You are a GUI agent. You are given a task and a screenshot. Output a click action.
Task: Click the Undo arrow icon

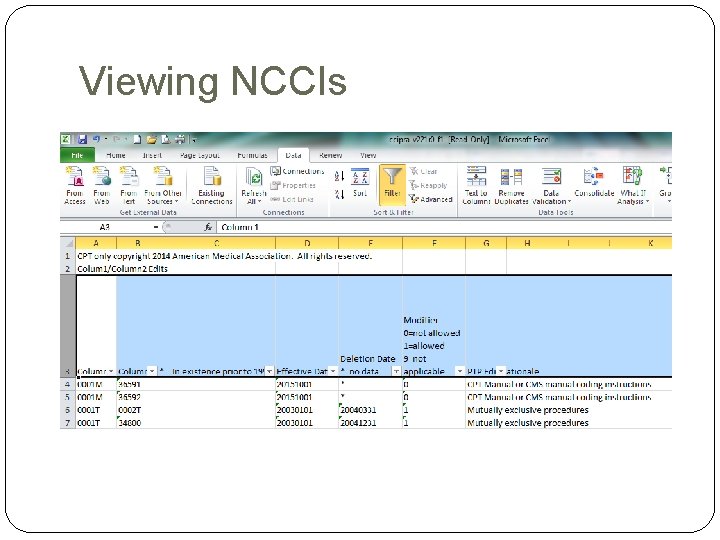click(x=96, y=139)
